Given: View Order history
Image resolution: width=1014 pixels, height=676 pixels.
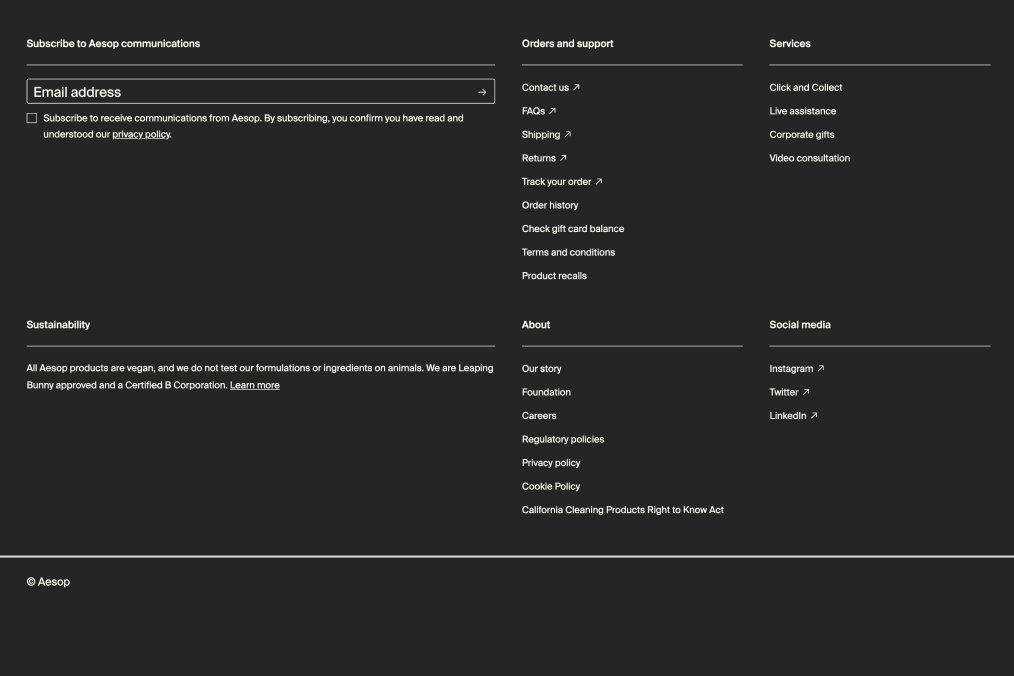Looking at the screenshot, I should coord(549,205).
